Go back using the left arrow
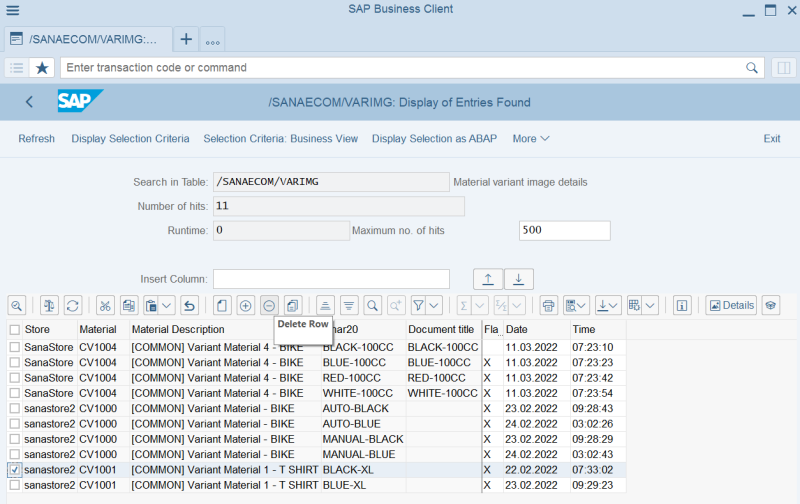800x504 pixels. pyautogui.click(x=30, y=102)
